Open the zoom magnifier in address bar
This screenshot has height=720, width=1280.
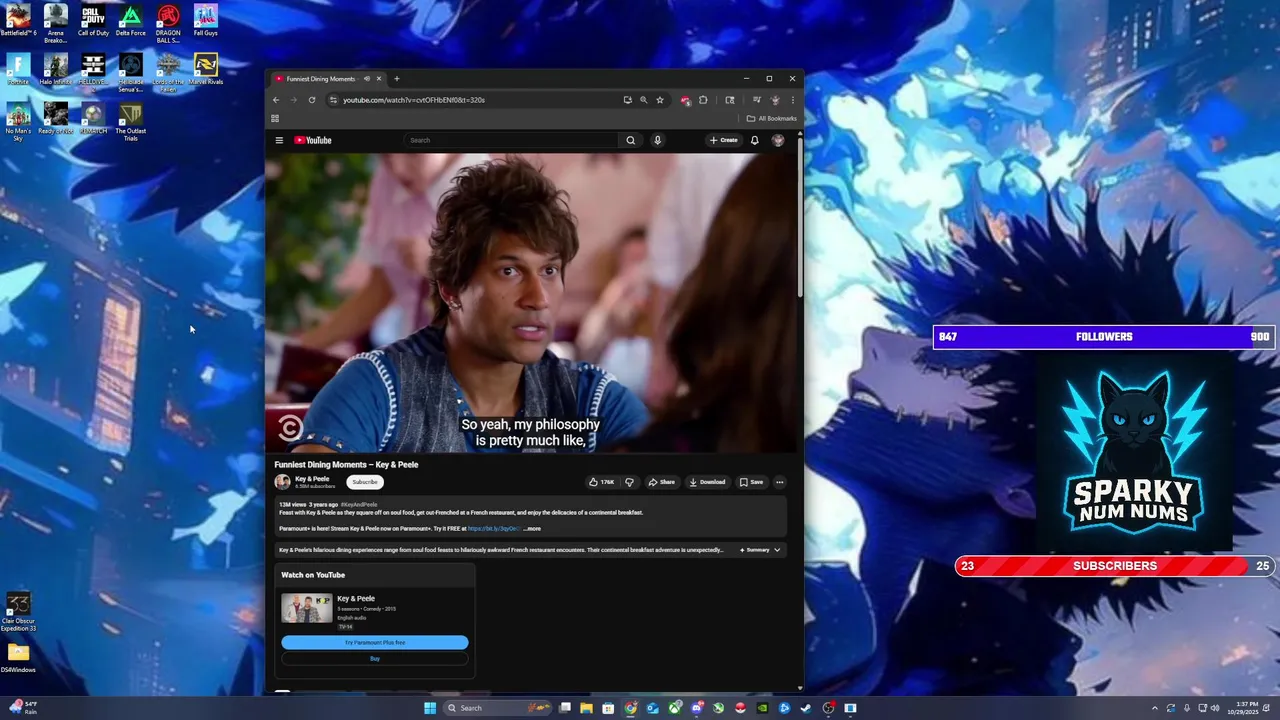(643, 100)
